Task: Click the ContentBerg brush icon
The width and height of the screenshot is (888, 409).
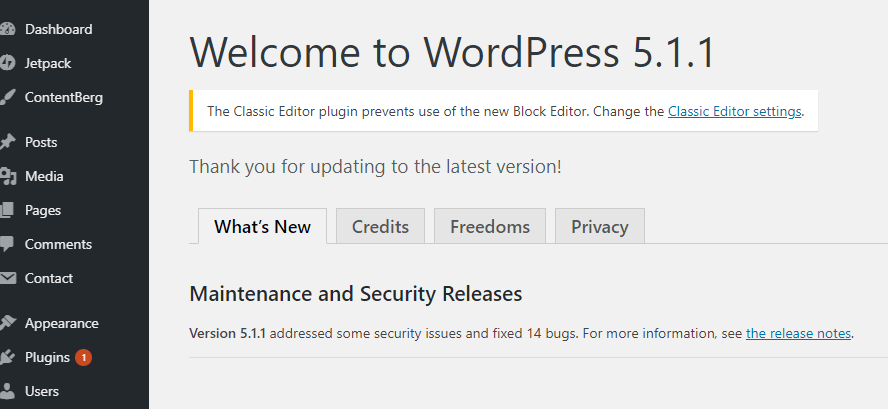Action: pos(6,97)
